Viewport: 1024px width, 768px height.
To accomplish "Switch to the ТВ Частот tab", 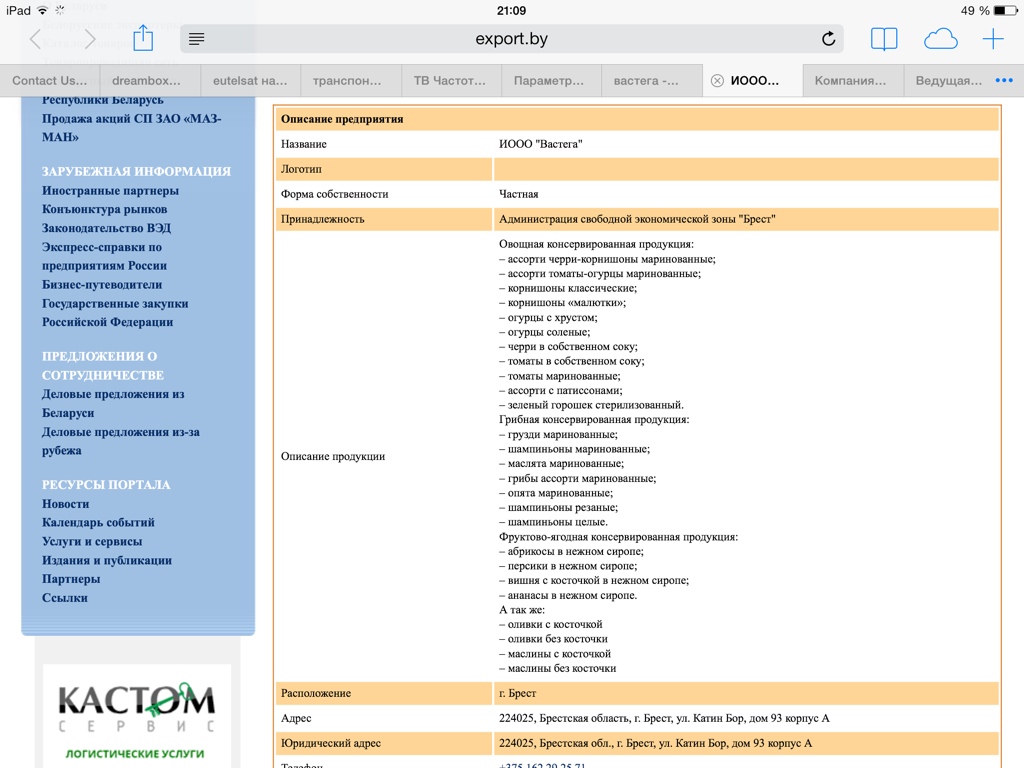I will point(451,81).
